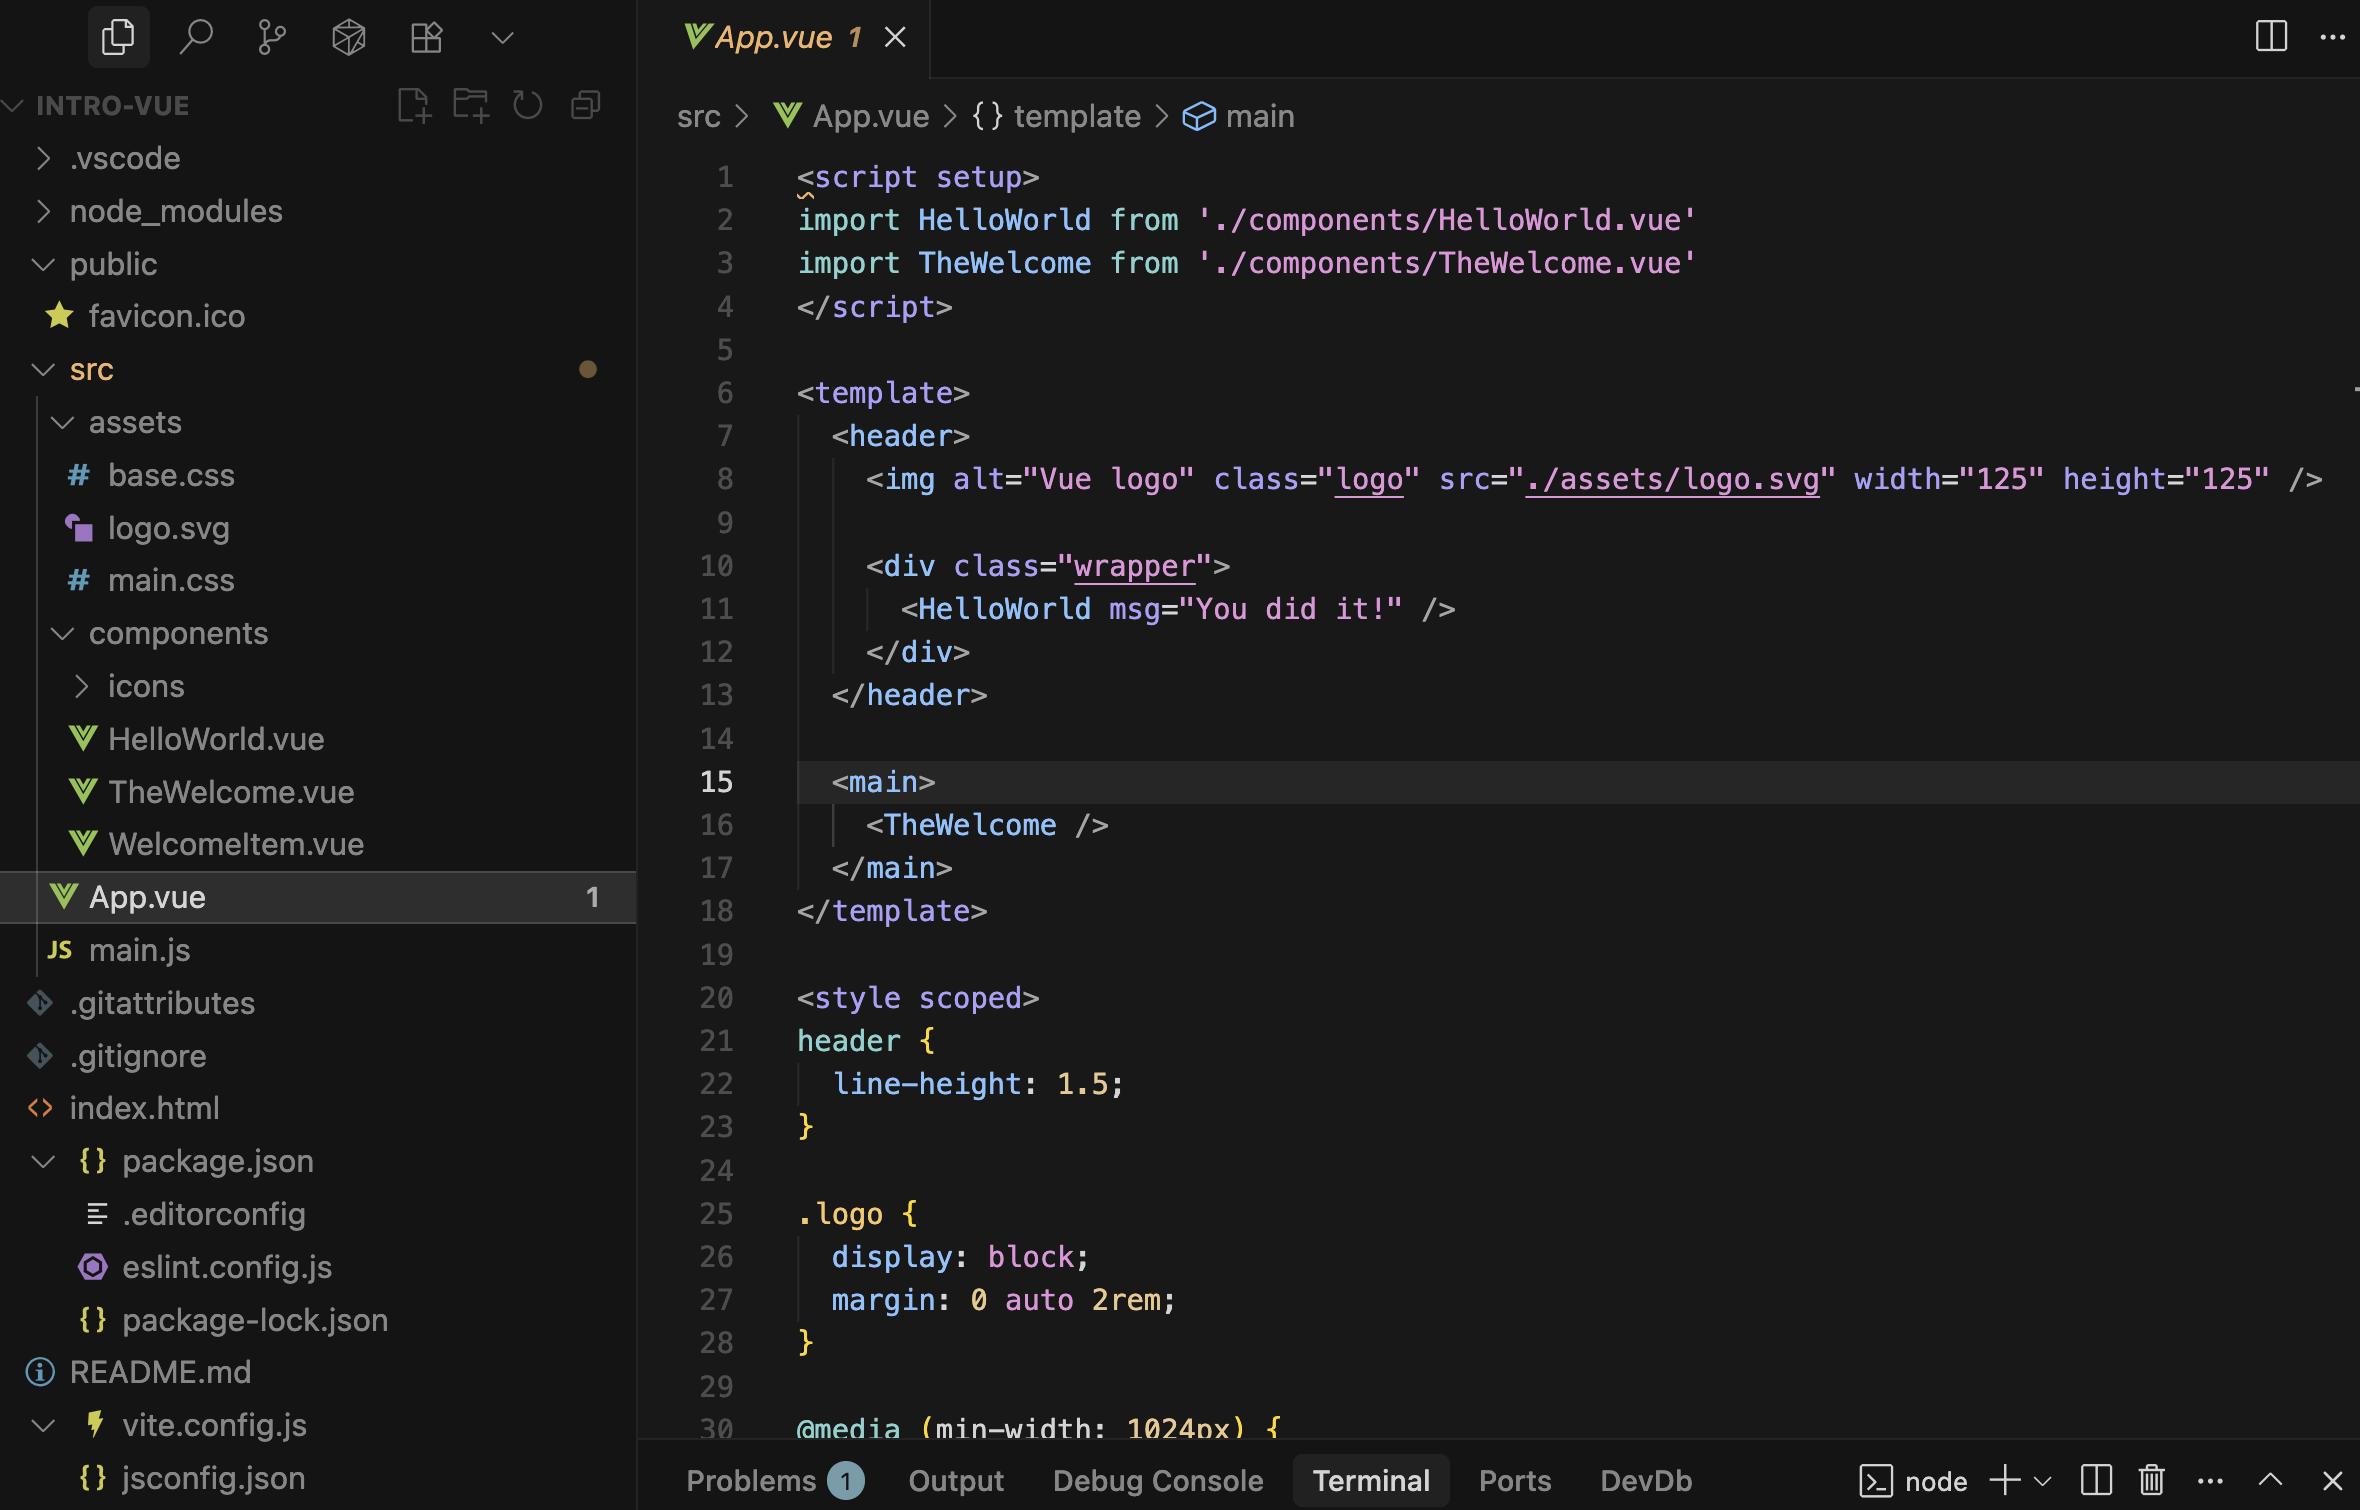
Task: Expand the icons folder
Action: [81, 686]
